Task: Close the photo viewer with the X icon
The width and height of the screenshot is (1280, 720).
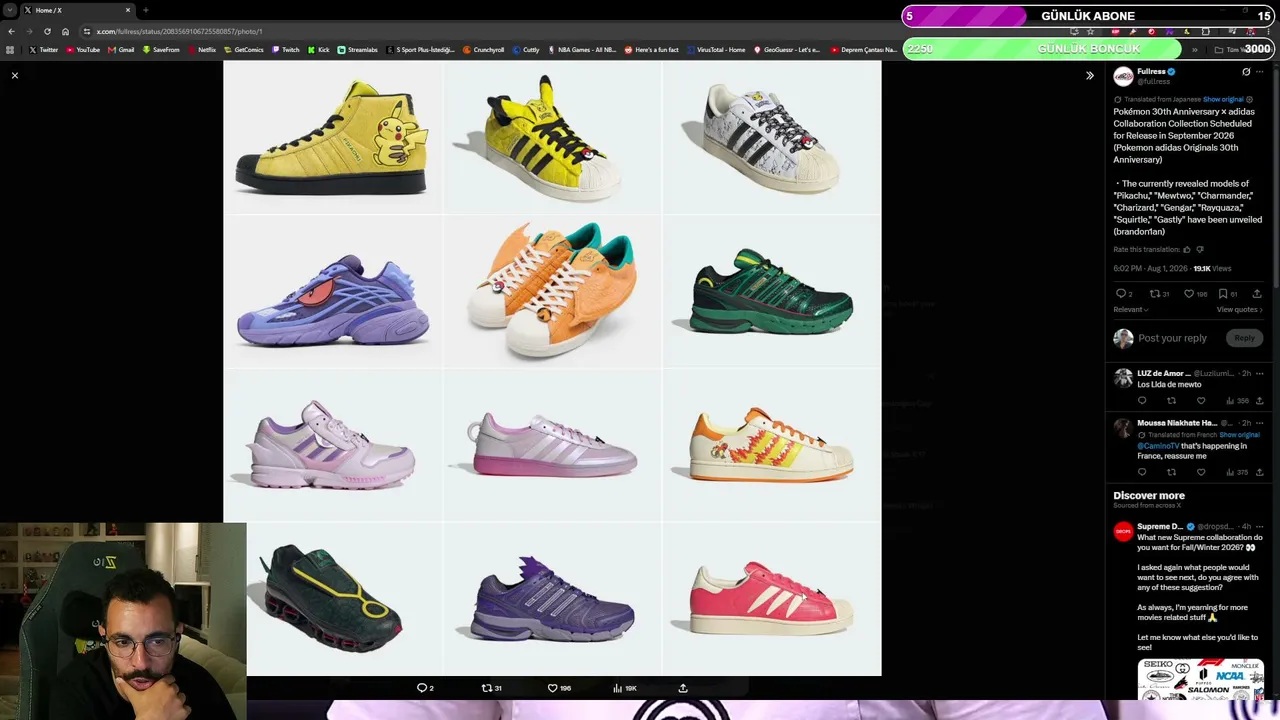Action: [x=15, y=75]
